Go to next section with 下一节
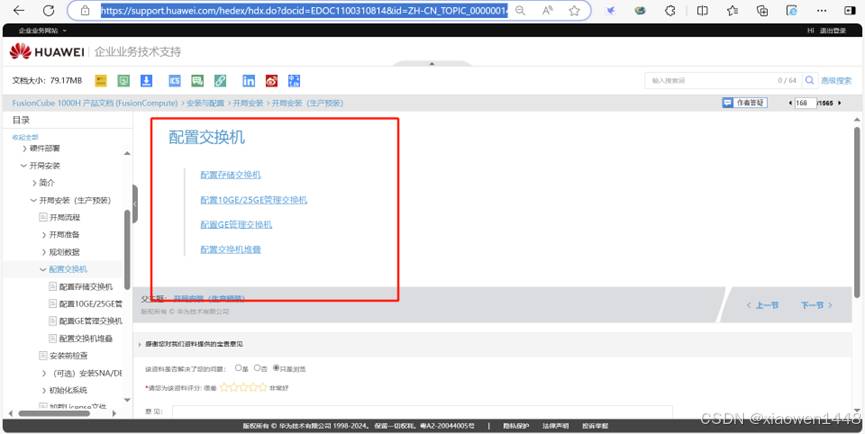Image resolution: width=865 pixels, height=434 pixels. point(815,305)
